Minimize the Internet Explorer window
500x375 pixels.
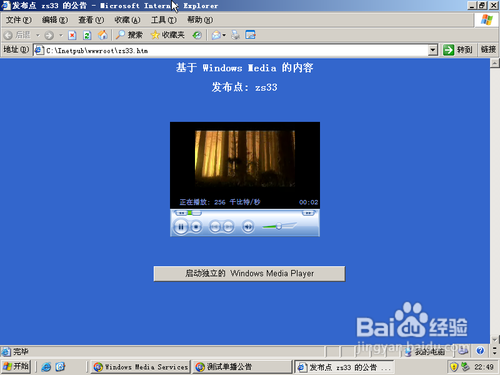pyautogui.click(x=472, y=5)
